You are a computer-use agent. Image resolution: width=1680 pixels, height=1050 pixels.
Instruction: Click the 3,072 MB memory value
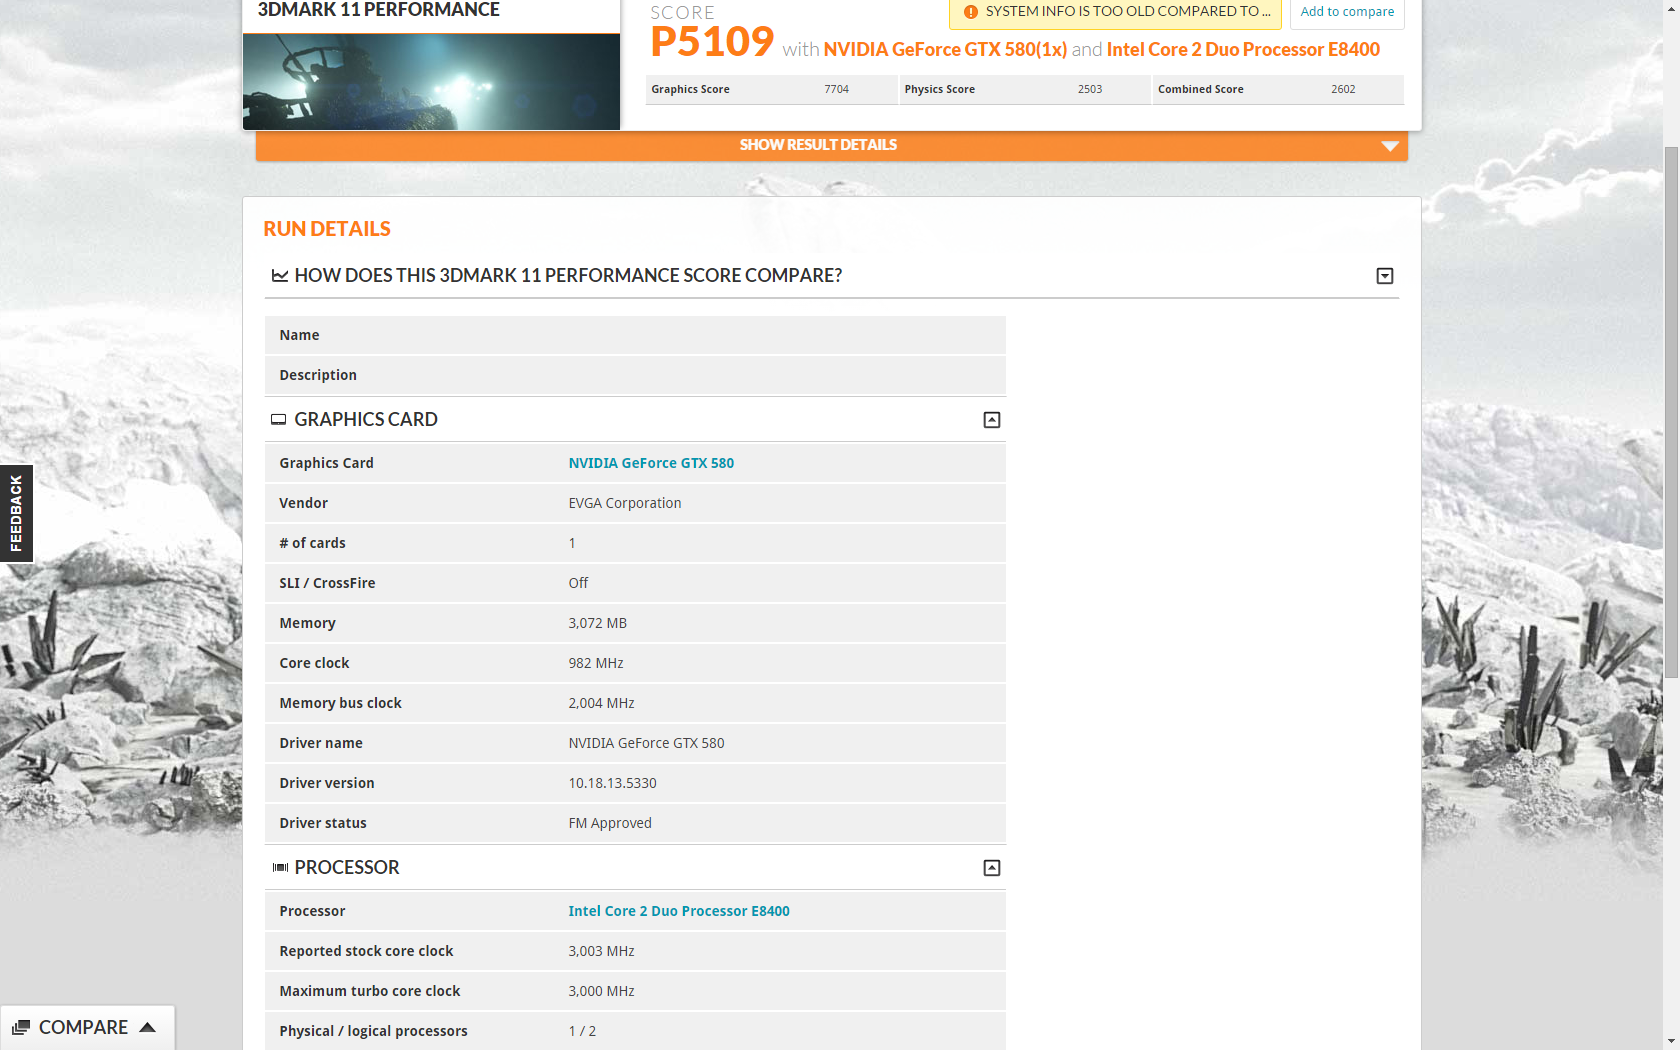pos(598,623)
